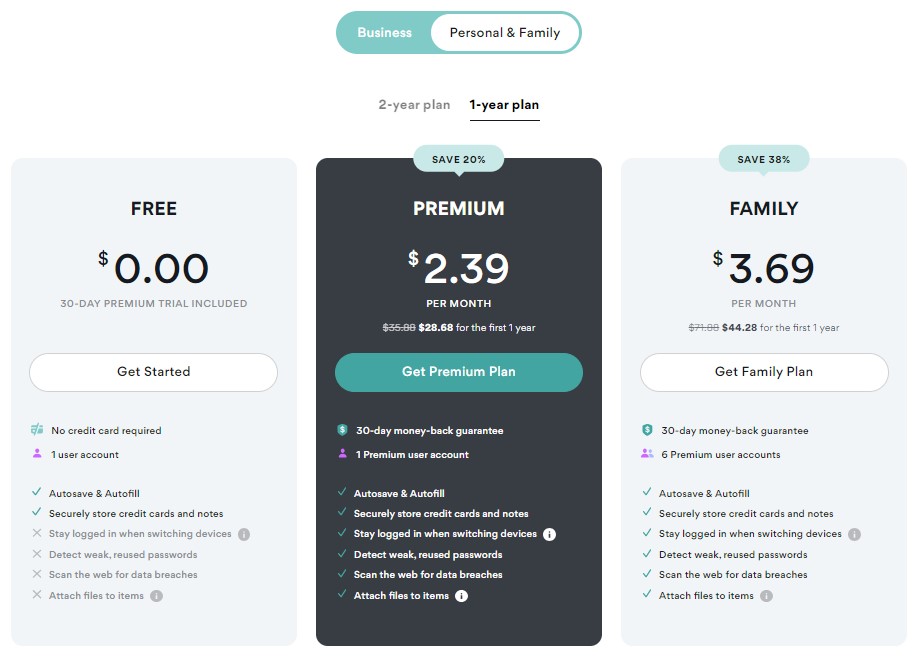Click the Free plan single user icon
The width and height of the screenshot is (923, 658).
point(37,454)
